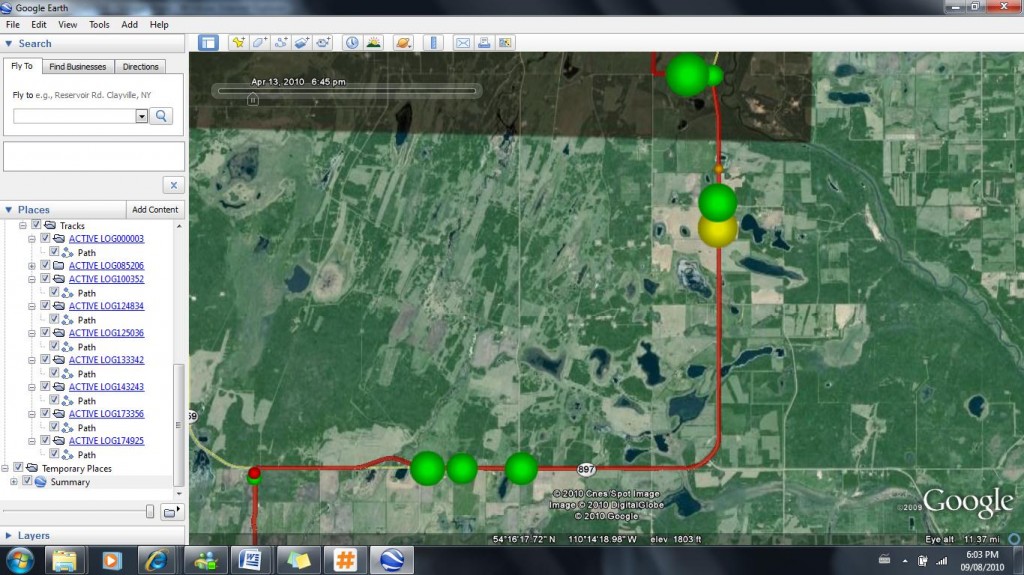Clear search results with X button

(174, 185)
